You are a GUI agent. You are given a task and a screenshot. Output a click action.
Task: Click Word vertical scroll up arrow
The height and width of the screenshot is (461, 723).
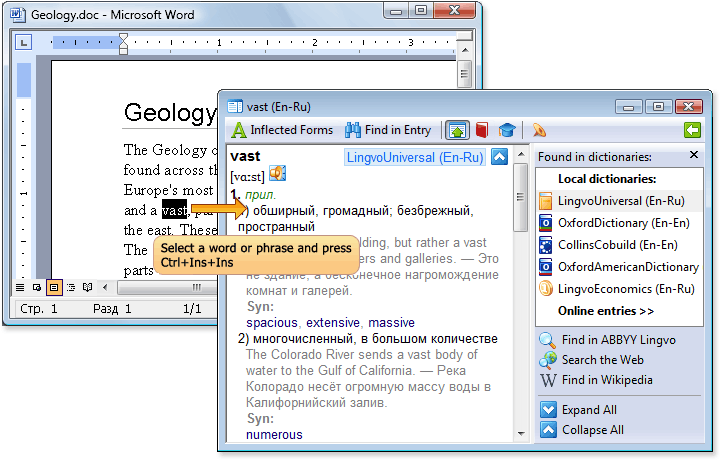pos(465,50)
